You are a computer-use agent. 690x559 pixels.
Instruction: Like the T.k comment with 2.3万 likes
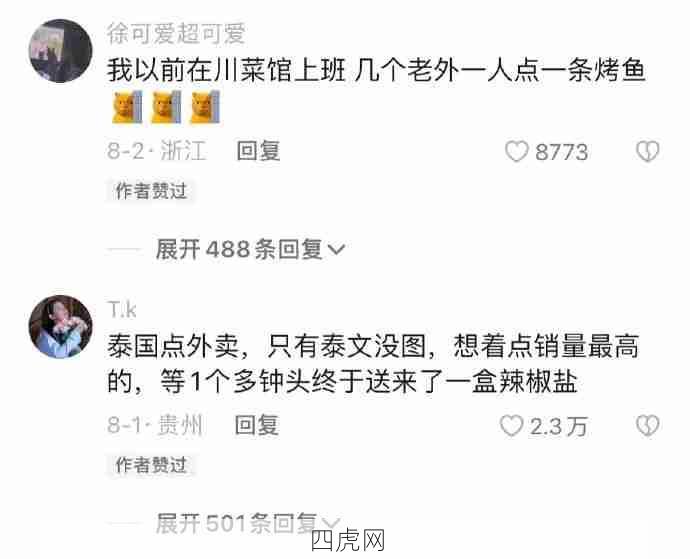click(x=511, y=426)
